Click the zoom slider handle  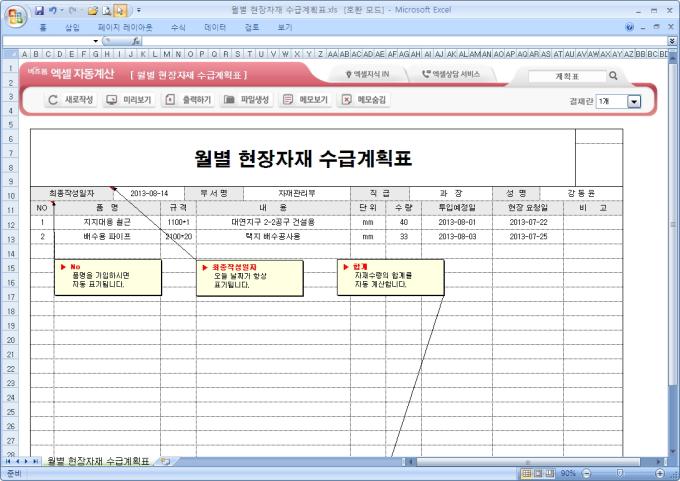coord(620,473)
